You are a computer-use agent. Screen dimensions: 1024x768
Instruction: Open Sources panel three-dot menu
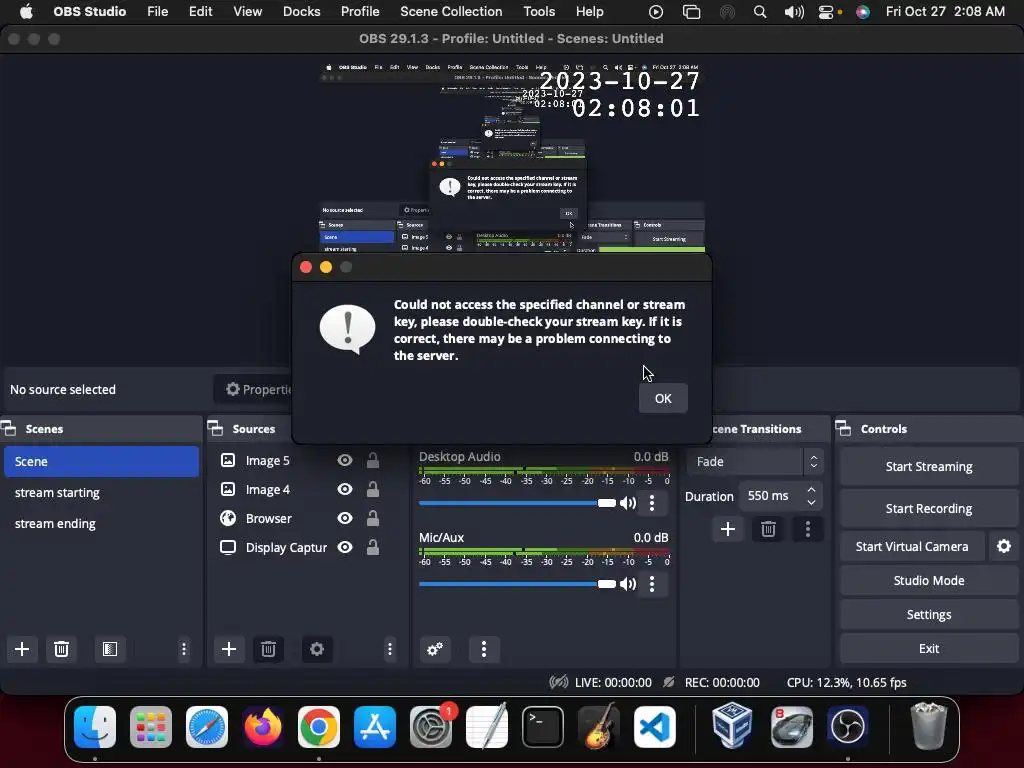(x=390, y=648)
